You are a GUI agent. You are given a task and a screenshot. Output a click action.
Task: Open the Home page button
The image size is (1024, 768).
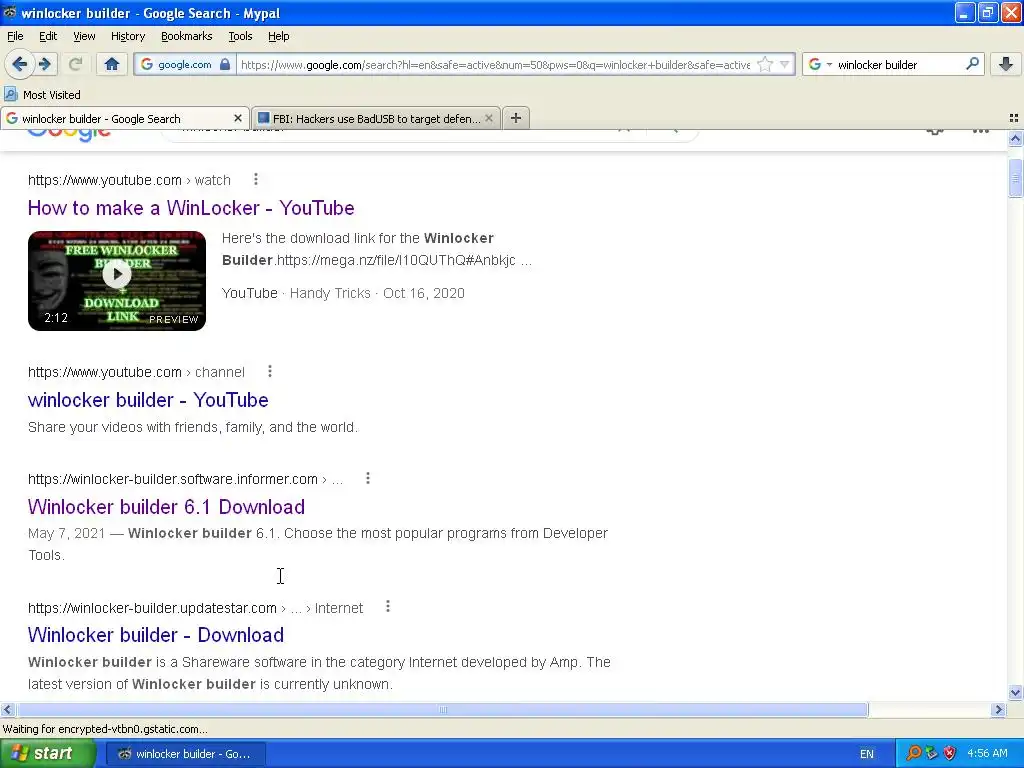pos(112,64)
